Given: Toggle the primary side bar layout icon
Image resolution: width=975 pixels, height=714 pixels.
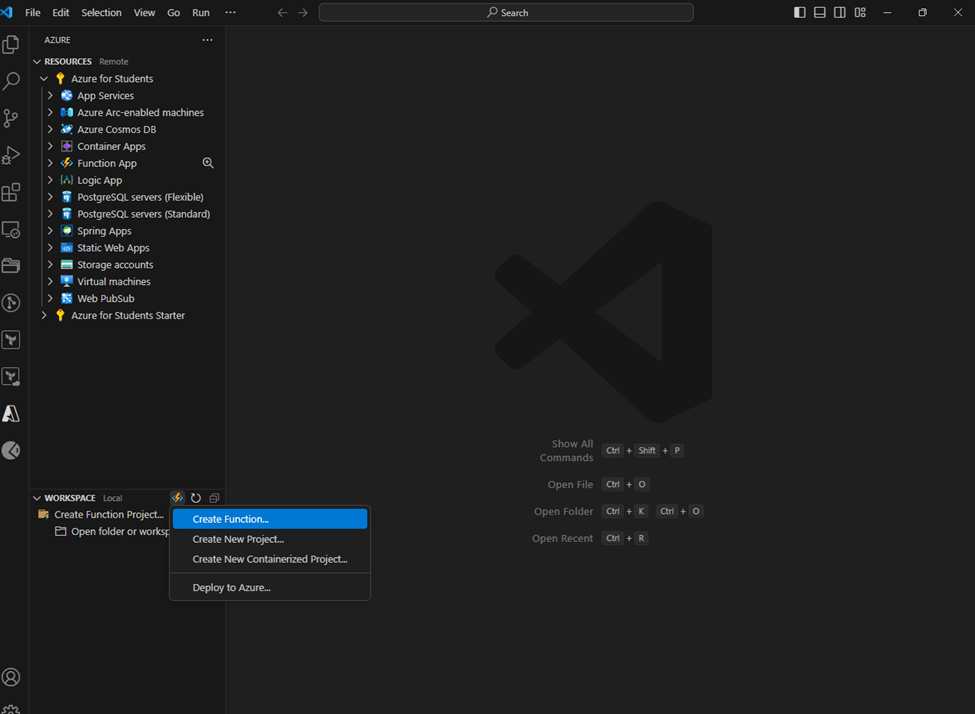Looking at the screenshot, I should pos(800,12).
